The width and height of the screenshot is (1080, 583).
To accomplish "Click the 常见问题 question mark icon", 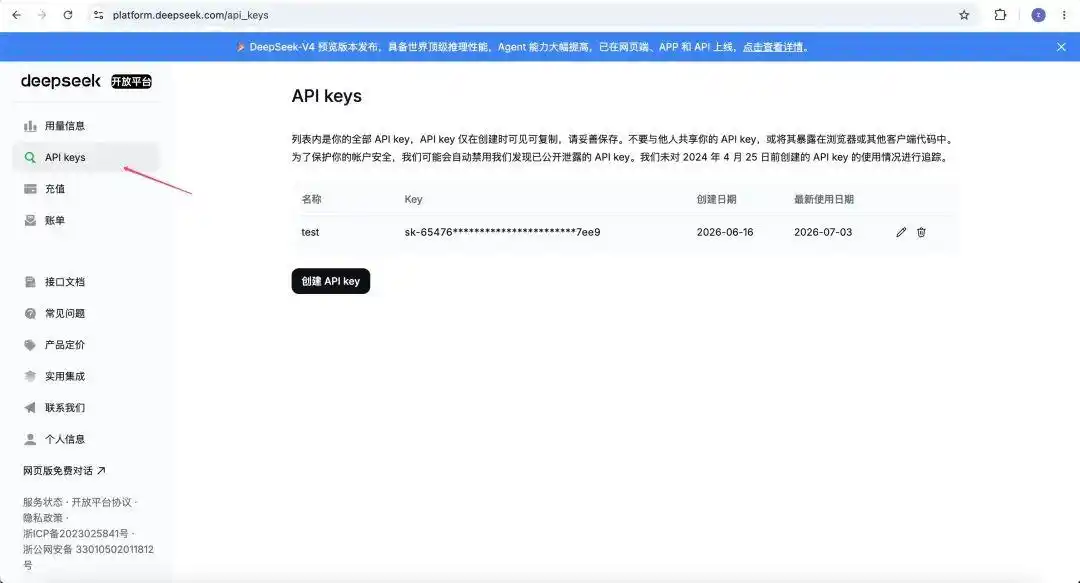I will point(30,314).
